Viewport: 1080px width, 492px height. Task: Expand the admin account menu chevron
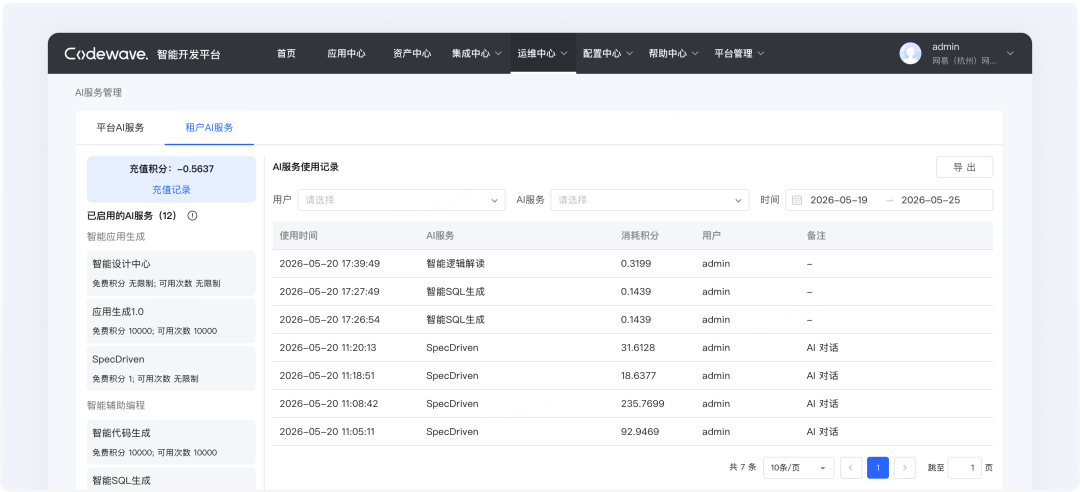pyautogui.click(x=1010, y=54)
